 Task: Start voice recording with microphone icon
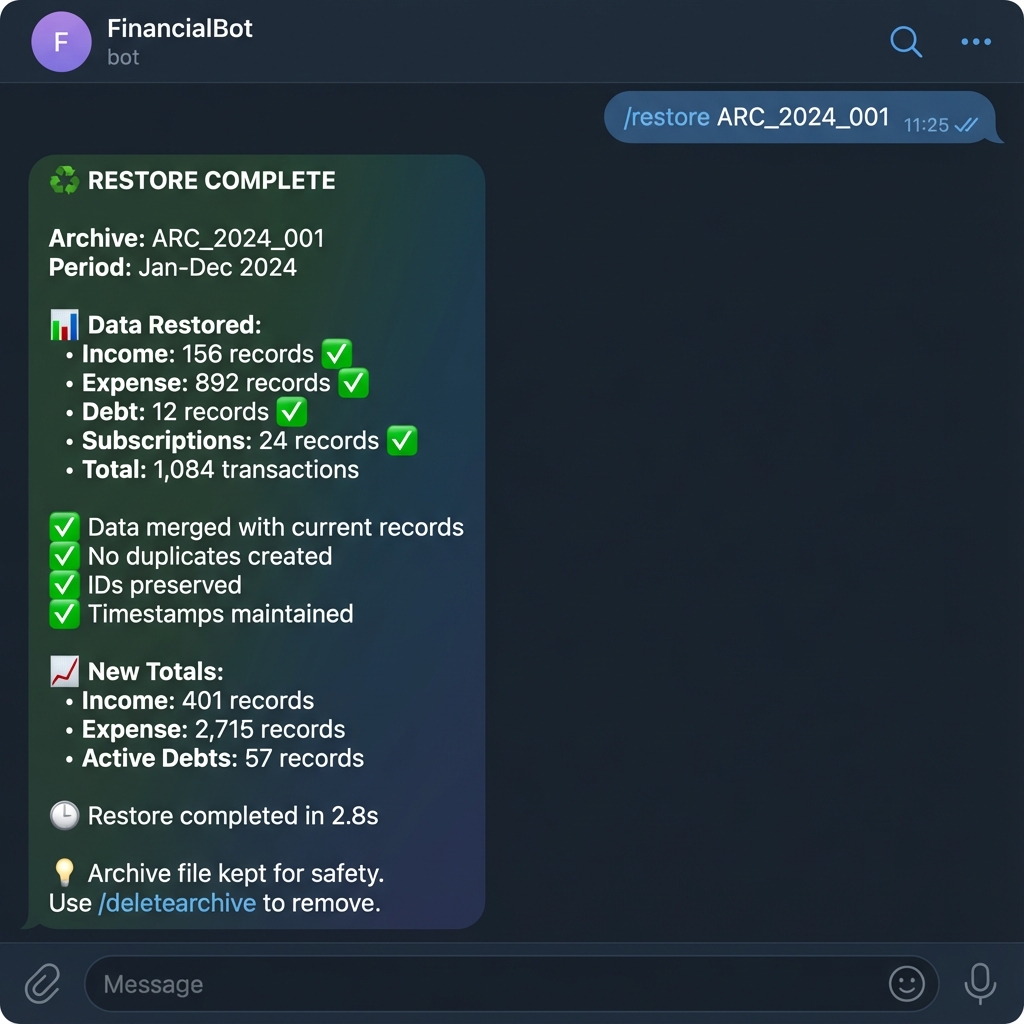[980, 984]
